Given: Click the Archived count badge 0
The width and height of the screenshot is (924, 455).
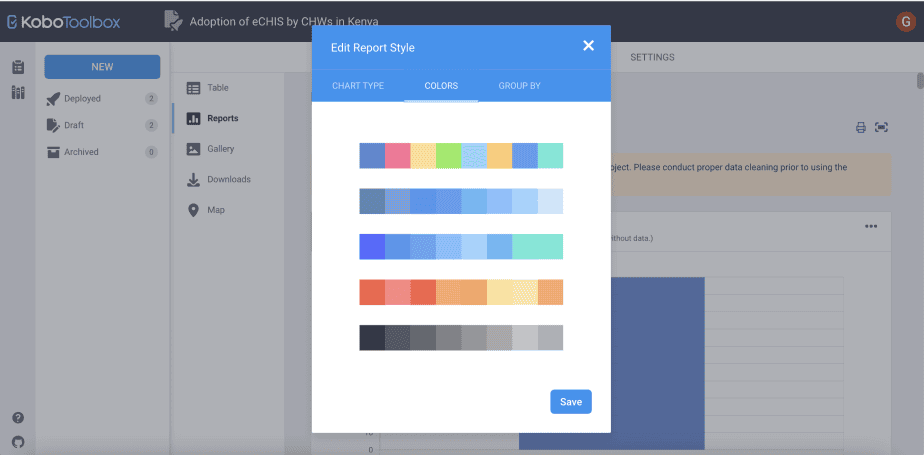Looking at the screenshot, I should pos(151,152).
